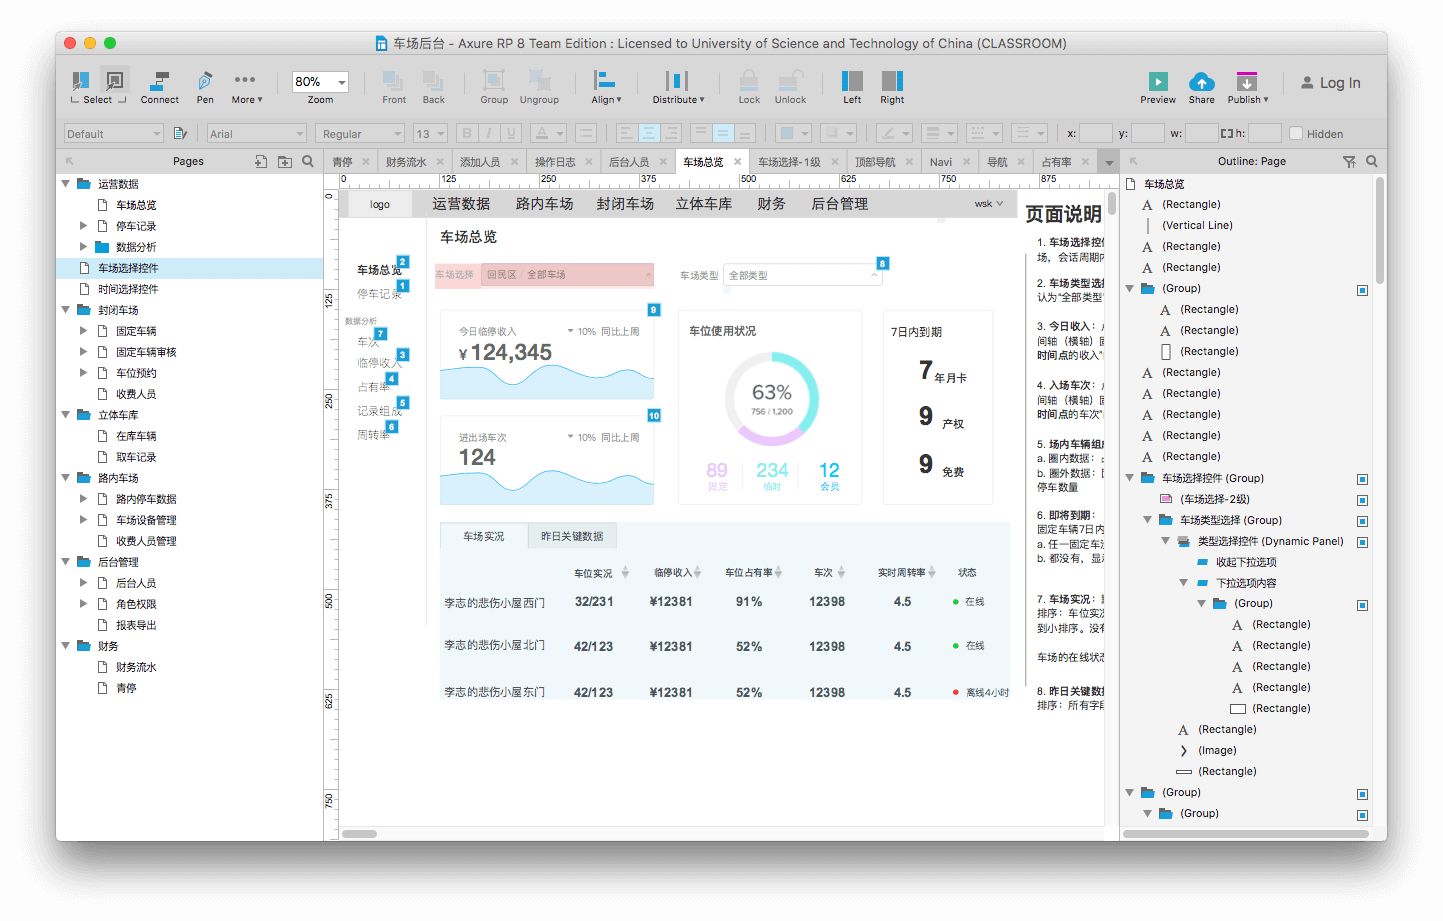
Task: Click the Distribute toolbar icon
Action: (x=677, y=81)
